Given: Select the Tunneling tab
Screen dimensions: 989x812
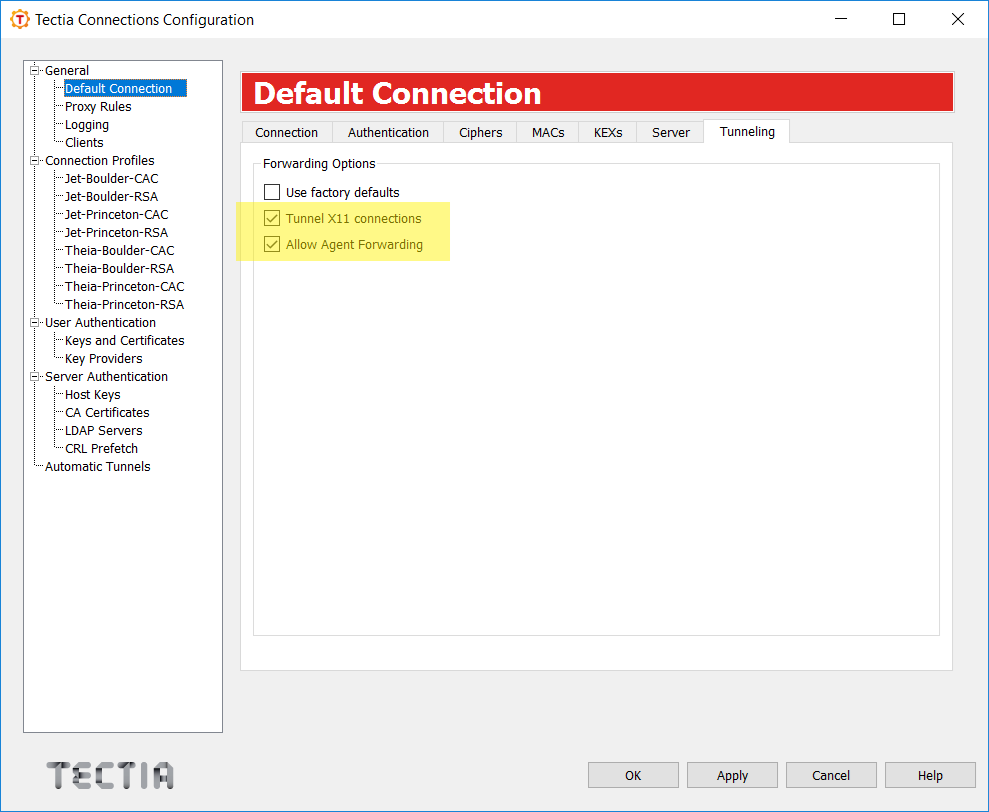Looking at the screenshot, I should [747, 131].
